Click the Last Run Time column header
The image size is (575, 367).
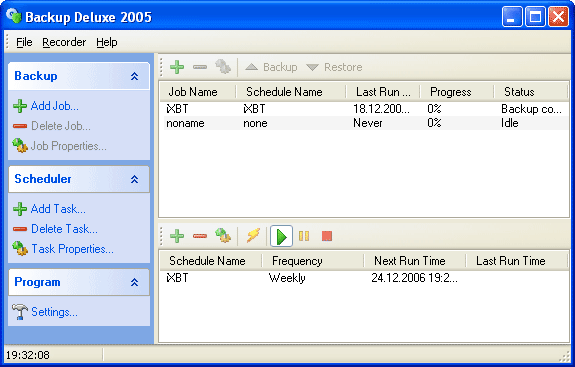click(517, 261)
